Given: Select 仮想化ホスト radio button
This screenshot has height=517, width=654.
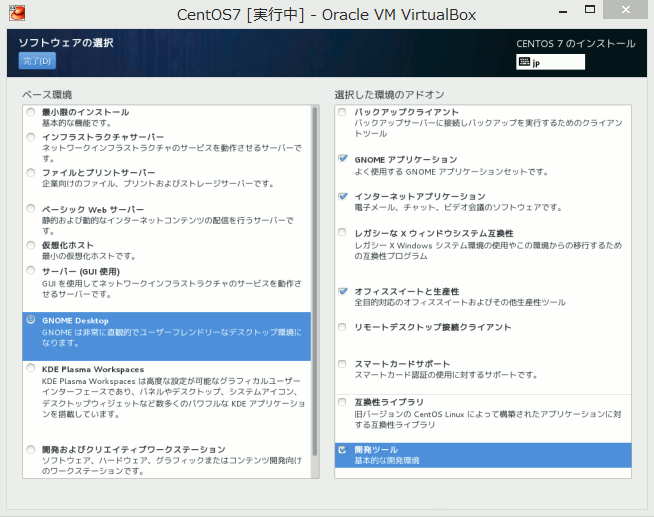Looking at the screenshot, I should 32,245.
